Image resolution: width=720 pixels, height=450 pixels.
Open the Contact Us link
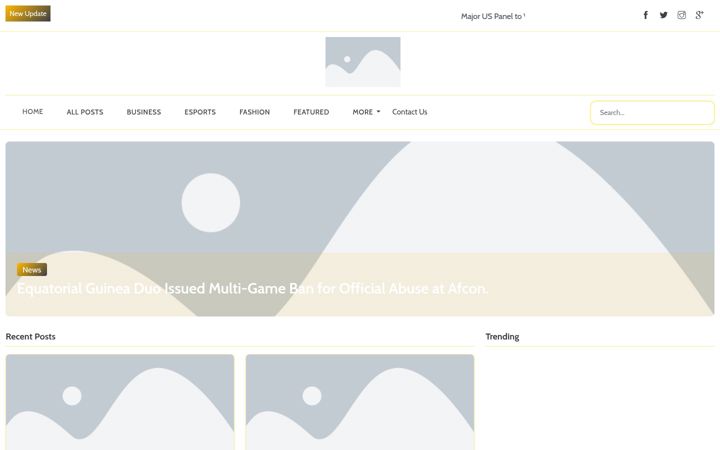click(410, 112)
